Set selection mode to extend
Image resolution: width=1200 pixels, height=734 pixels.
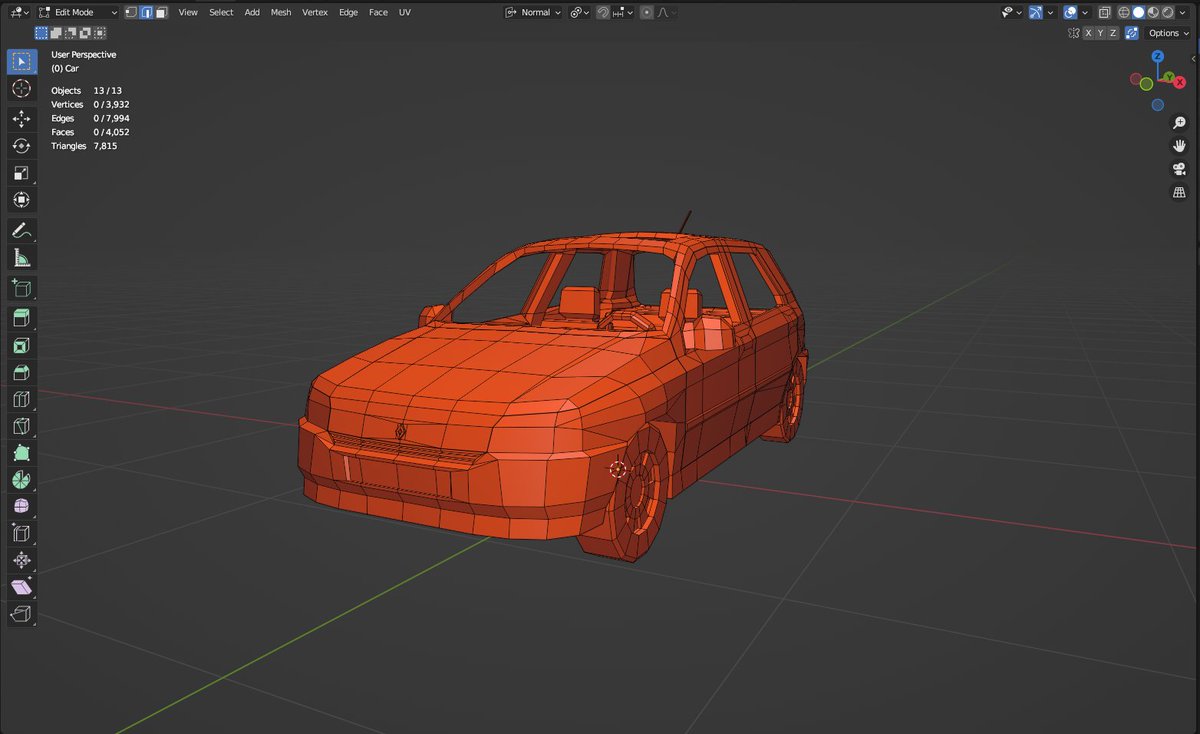tap(55, 33)
